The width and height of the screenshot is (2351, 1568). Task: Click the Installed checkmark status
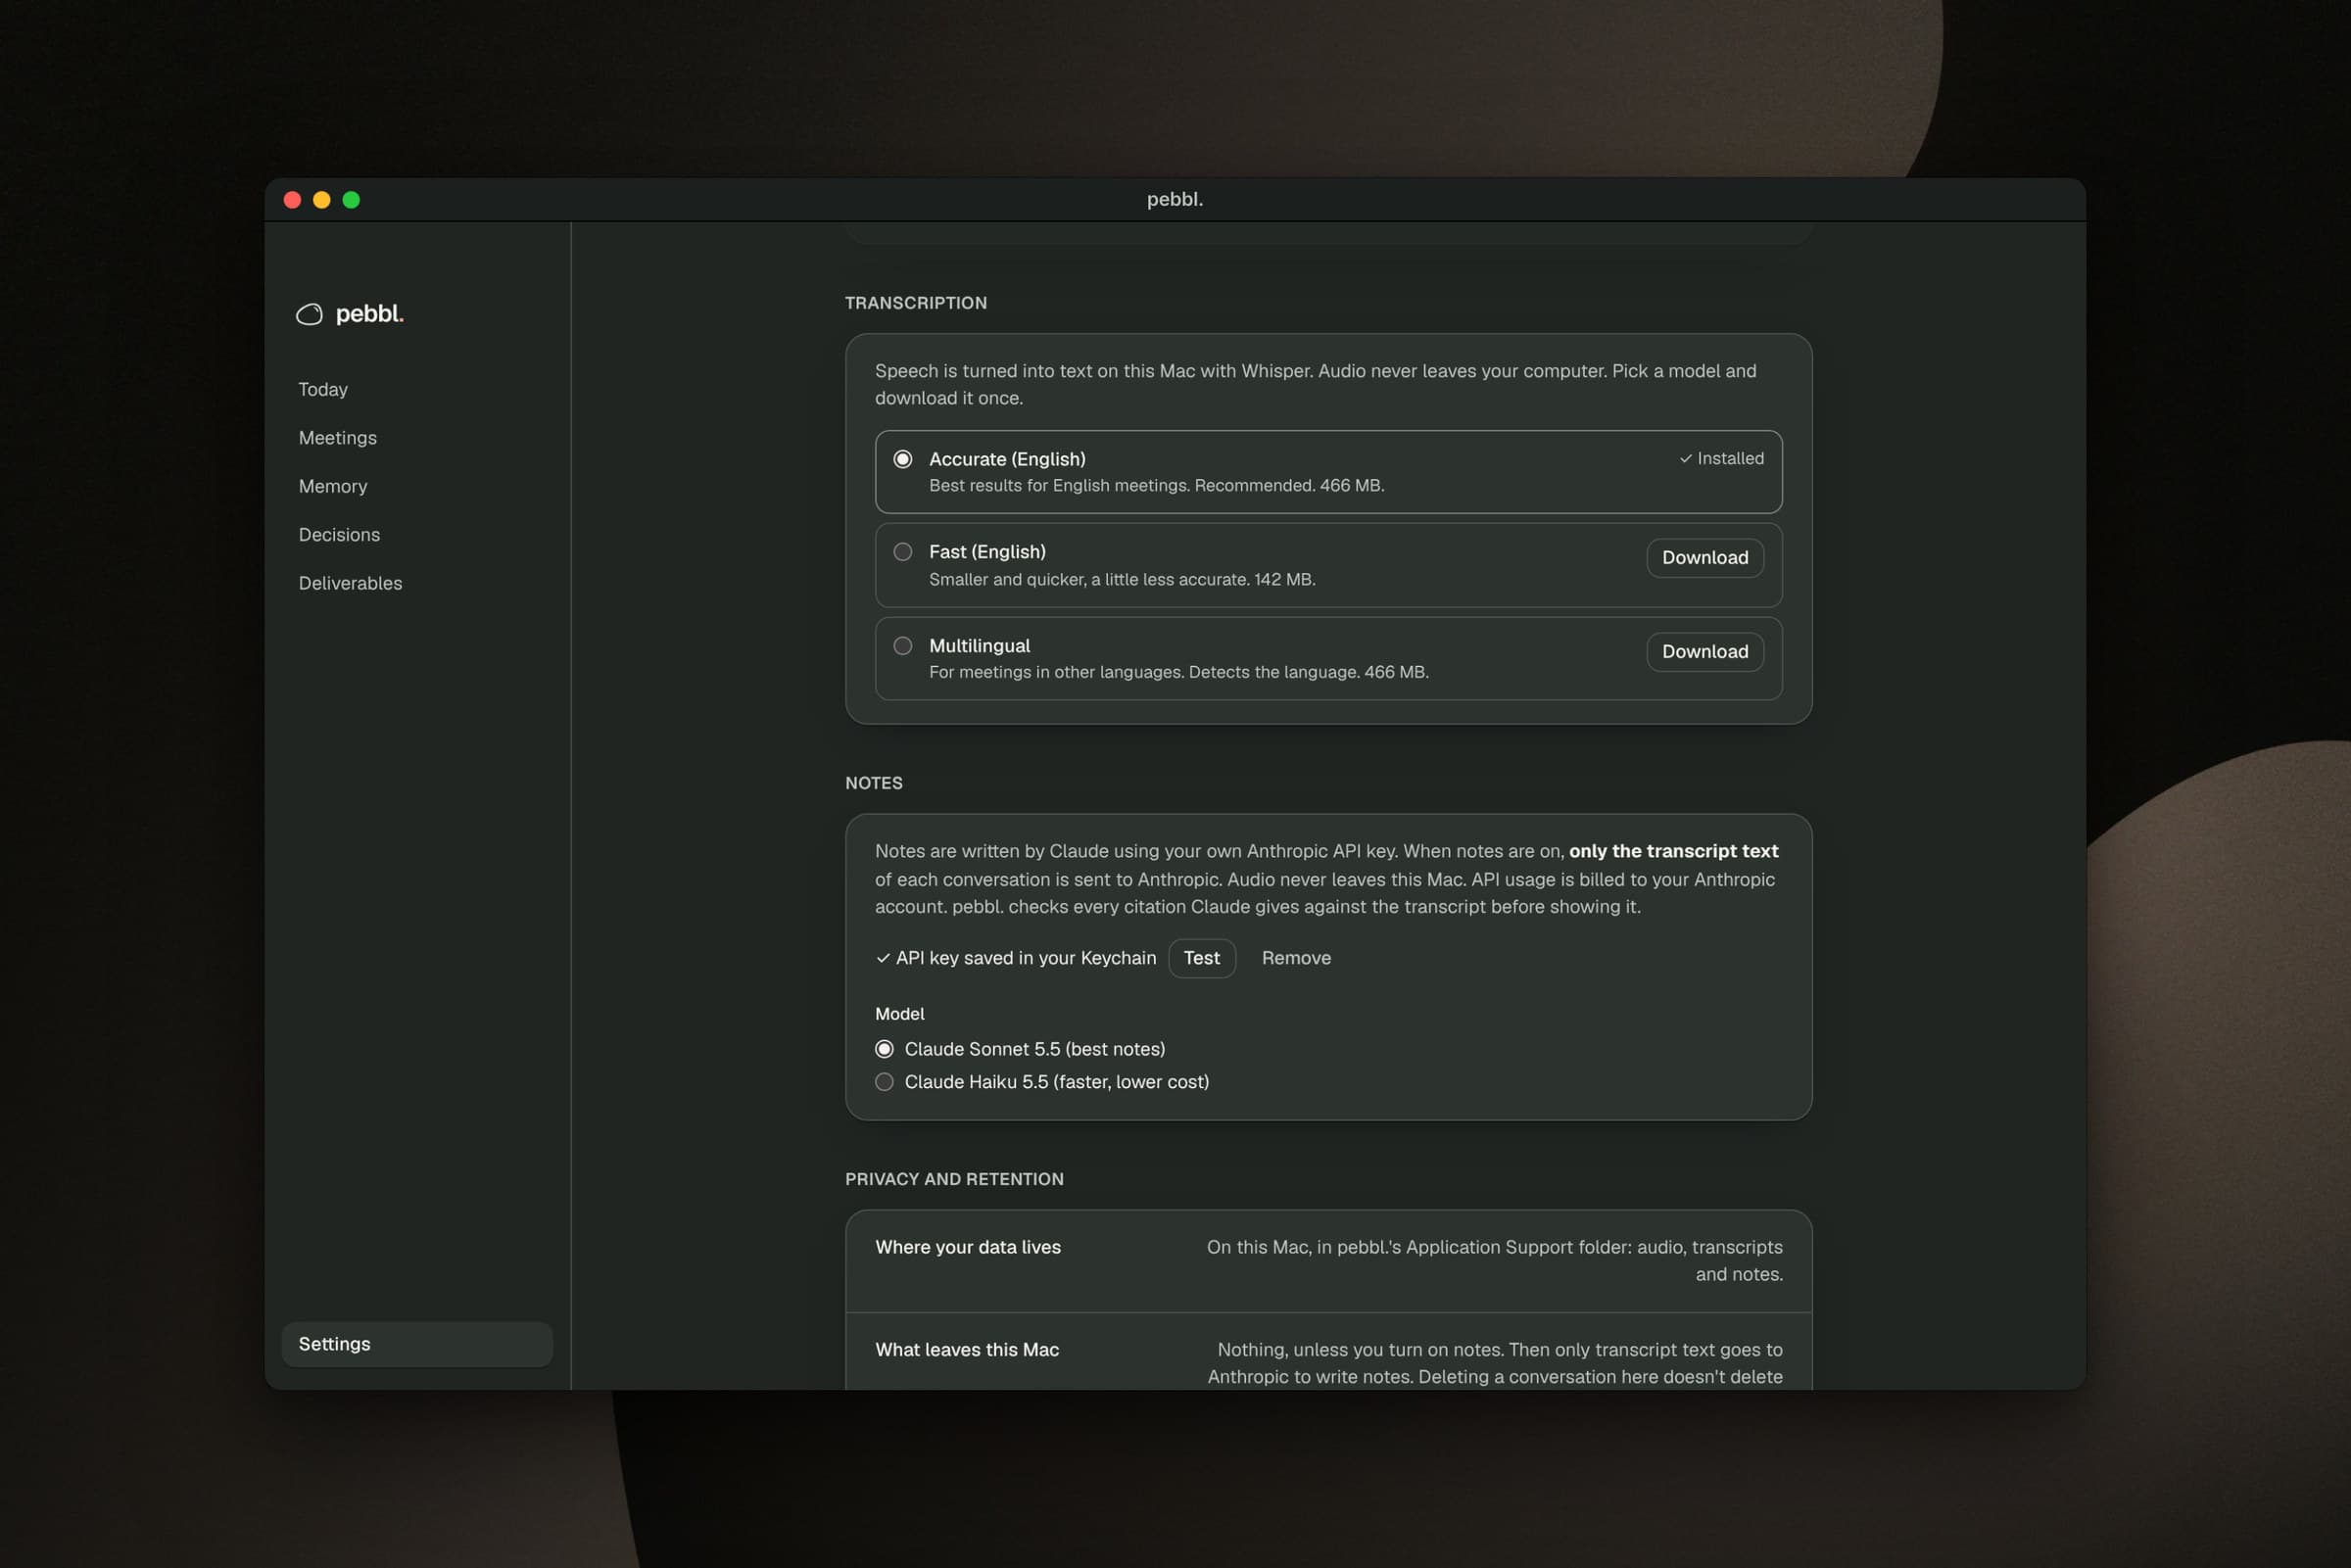click(x=1721, y=459)
